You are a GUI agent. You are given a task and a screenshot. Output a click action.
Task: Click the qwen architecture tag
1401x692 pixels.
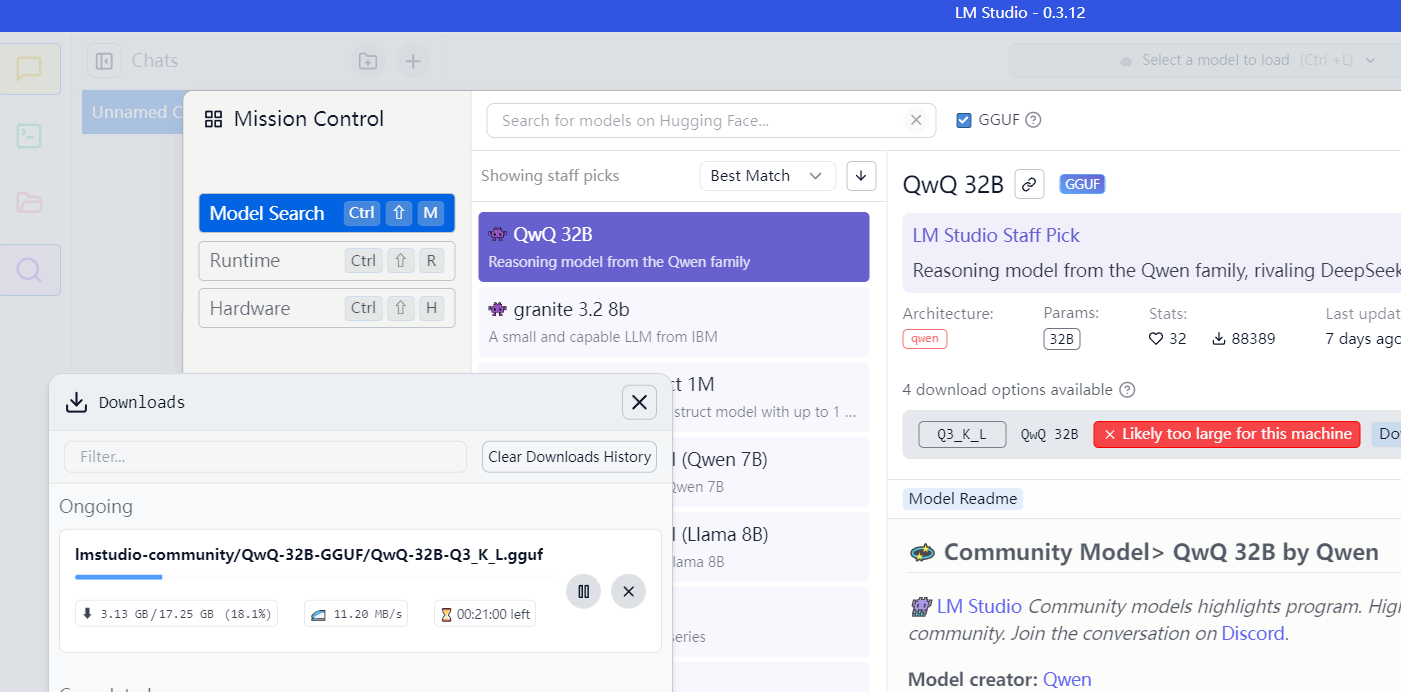click(x=925, y=339)
